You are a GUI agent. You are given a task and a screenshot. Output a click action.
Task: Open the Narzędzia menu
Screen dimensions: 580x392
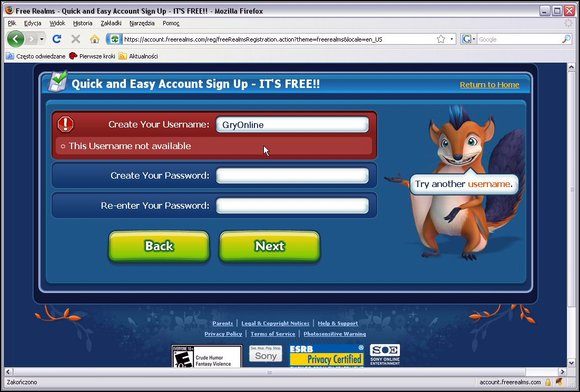pyautogui.click(x=142, y=23)
